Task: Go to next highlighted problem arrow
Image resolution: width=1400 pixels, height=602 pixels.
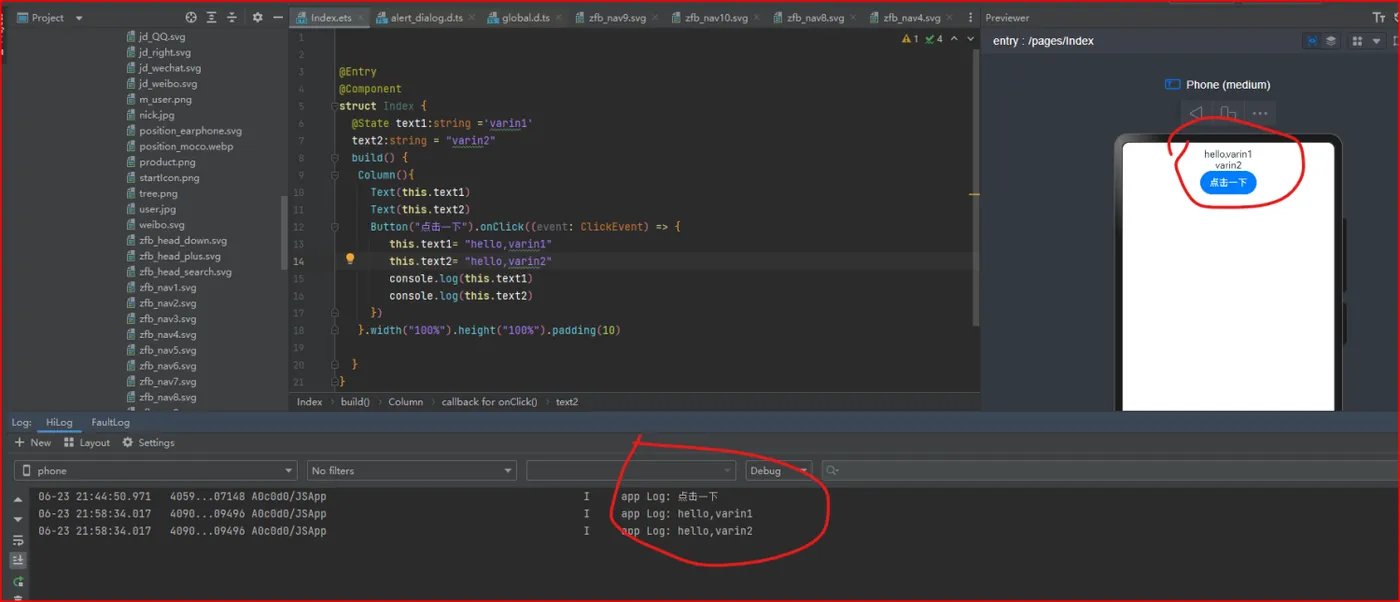Action: (x=971, y=39)
